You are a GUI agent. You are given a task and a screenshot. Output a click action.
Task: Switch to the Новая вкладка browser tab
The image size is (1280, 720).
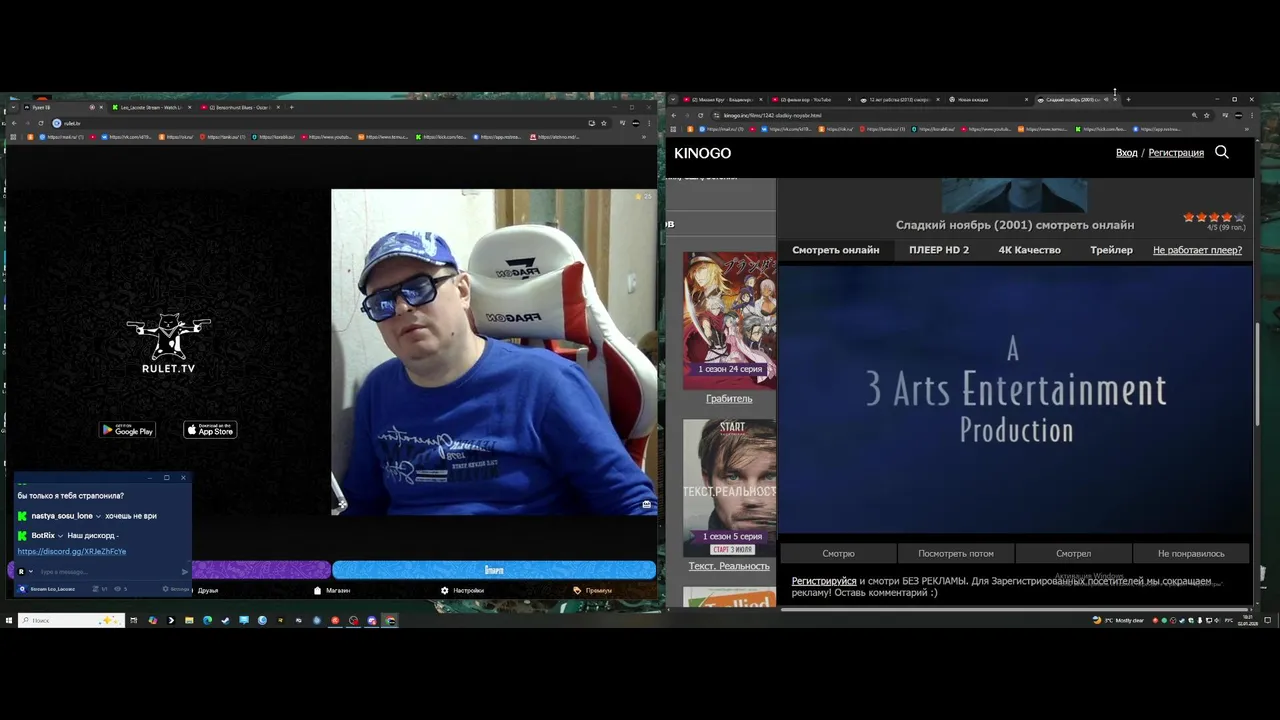(989, 99)
